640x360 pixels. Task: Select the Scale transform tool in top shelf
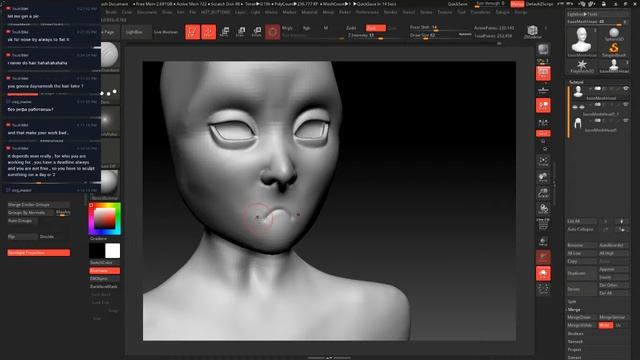click(x=240, y=32)
